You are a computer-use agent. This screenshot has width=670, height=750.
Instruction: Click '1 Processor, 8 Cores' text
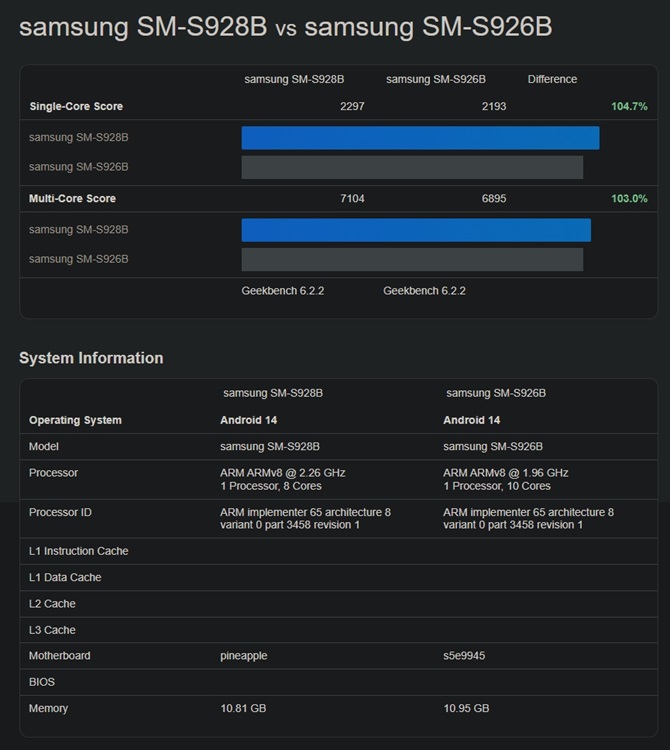271,486
